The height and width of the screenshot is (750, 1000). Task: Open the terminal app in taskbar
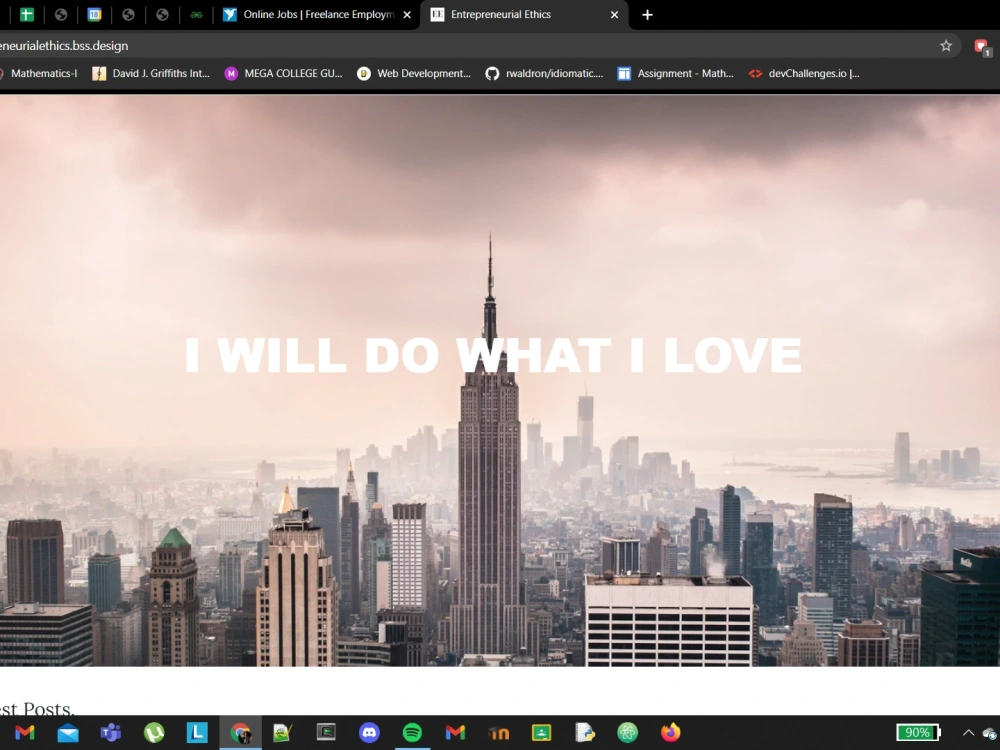click(x=326, y=733)
